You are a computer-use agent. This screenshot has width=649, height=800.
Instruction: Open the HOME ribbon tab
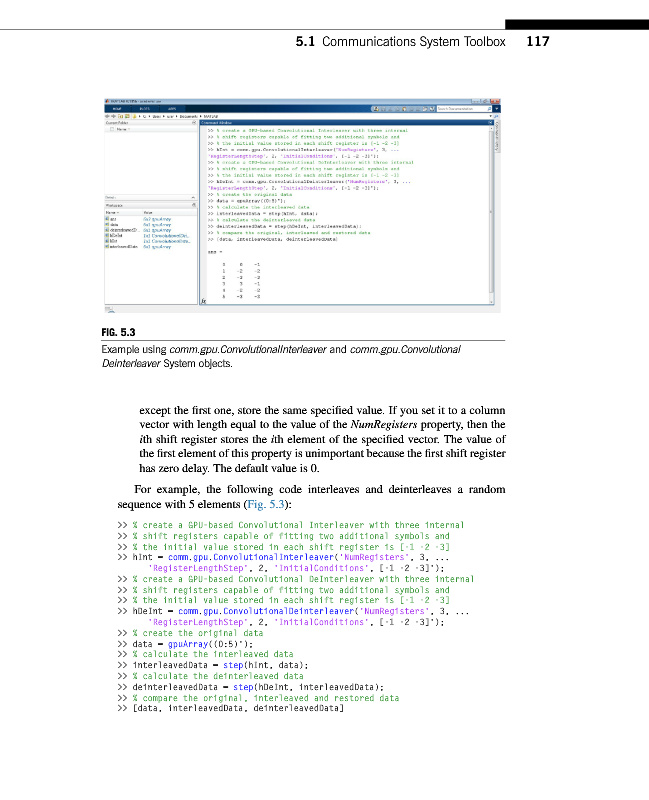tap(117, 108)
